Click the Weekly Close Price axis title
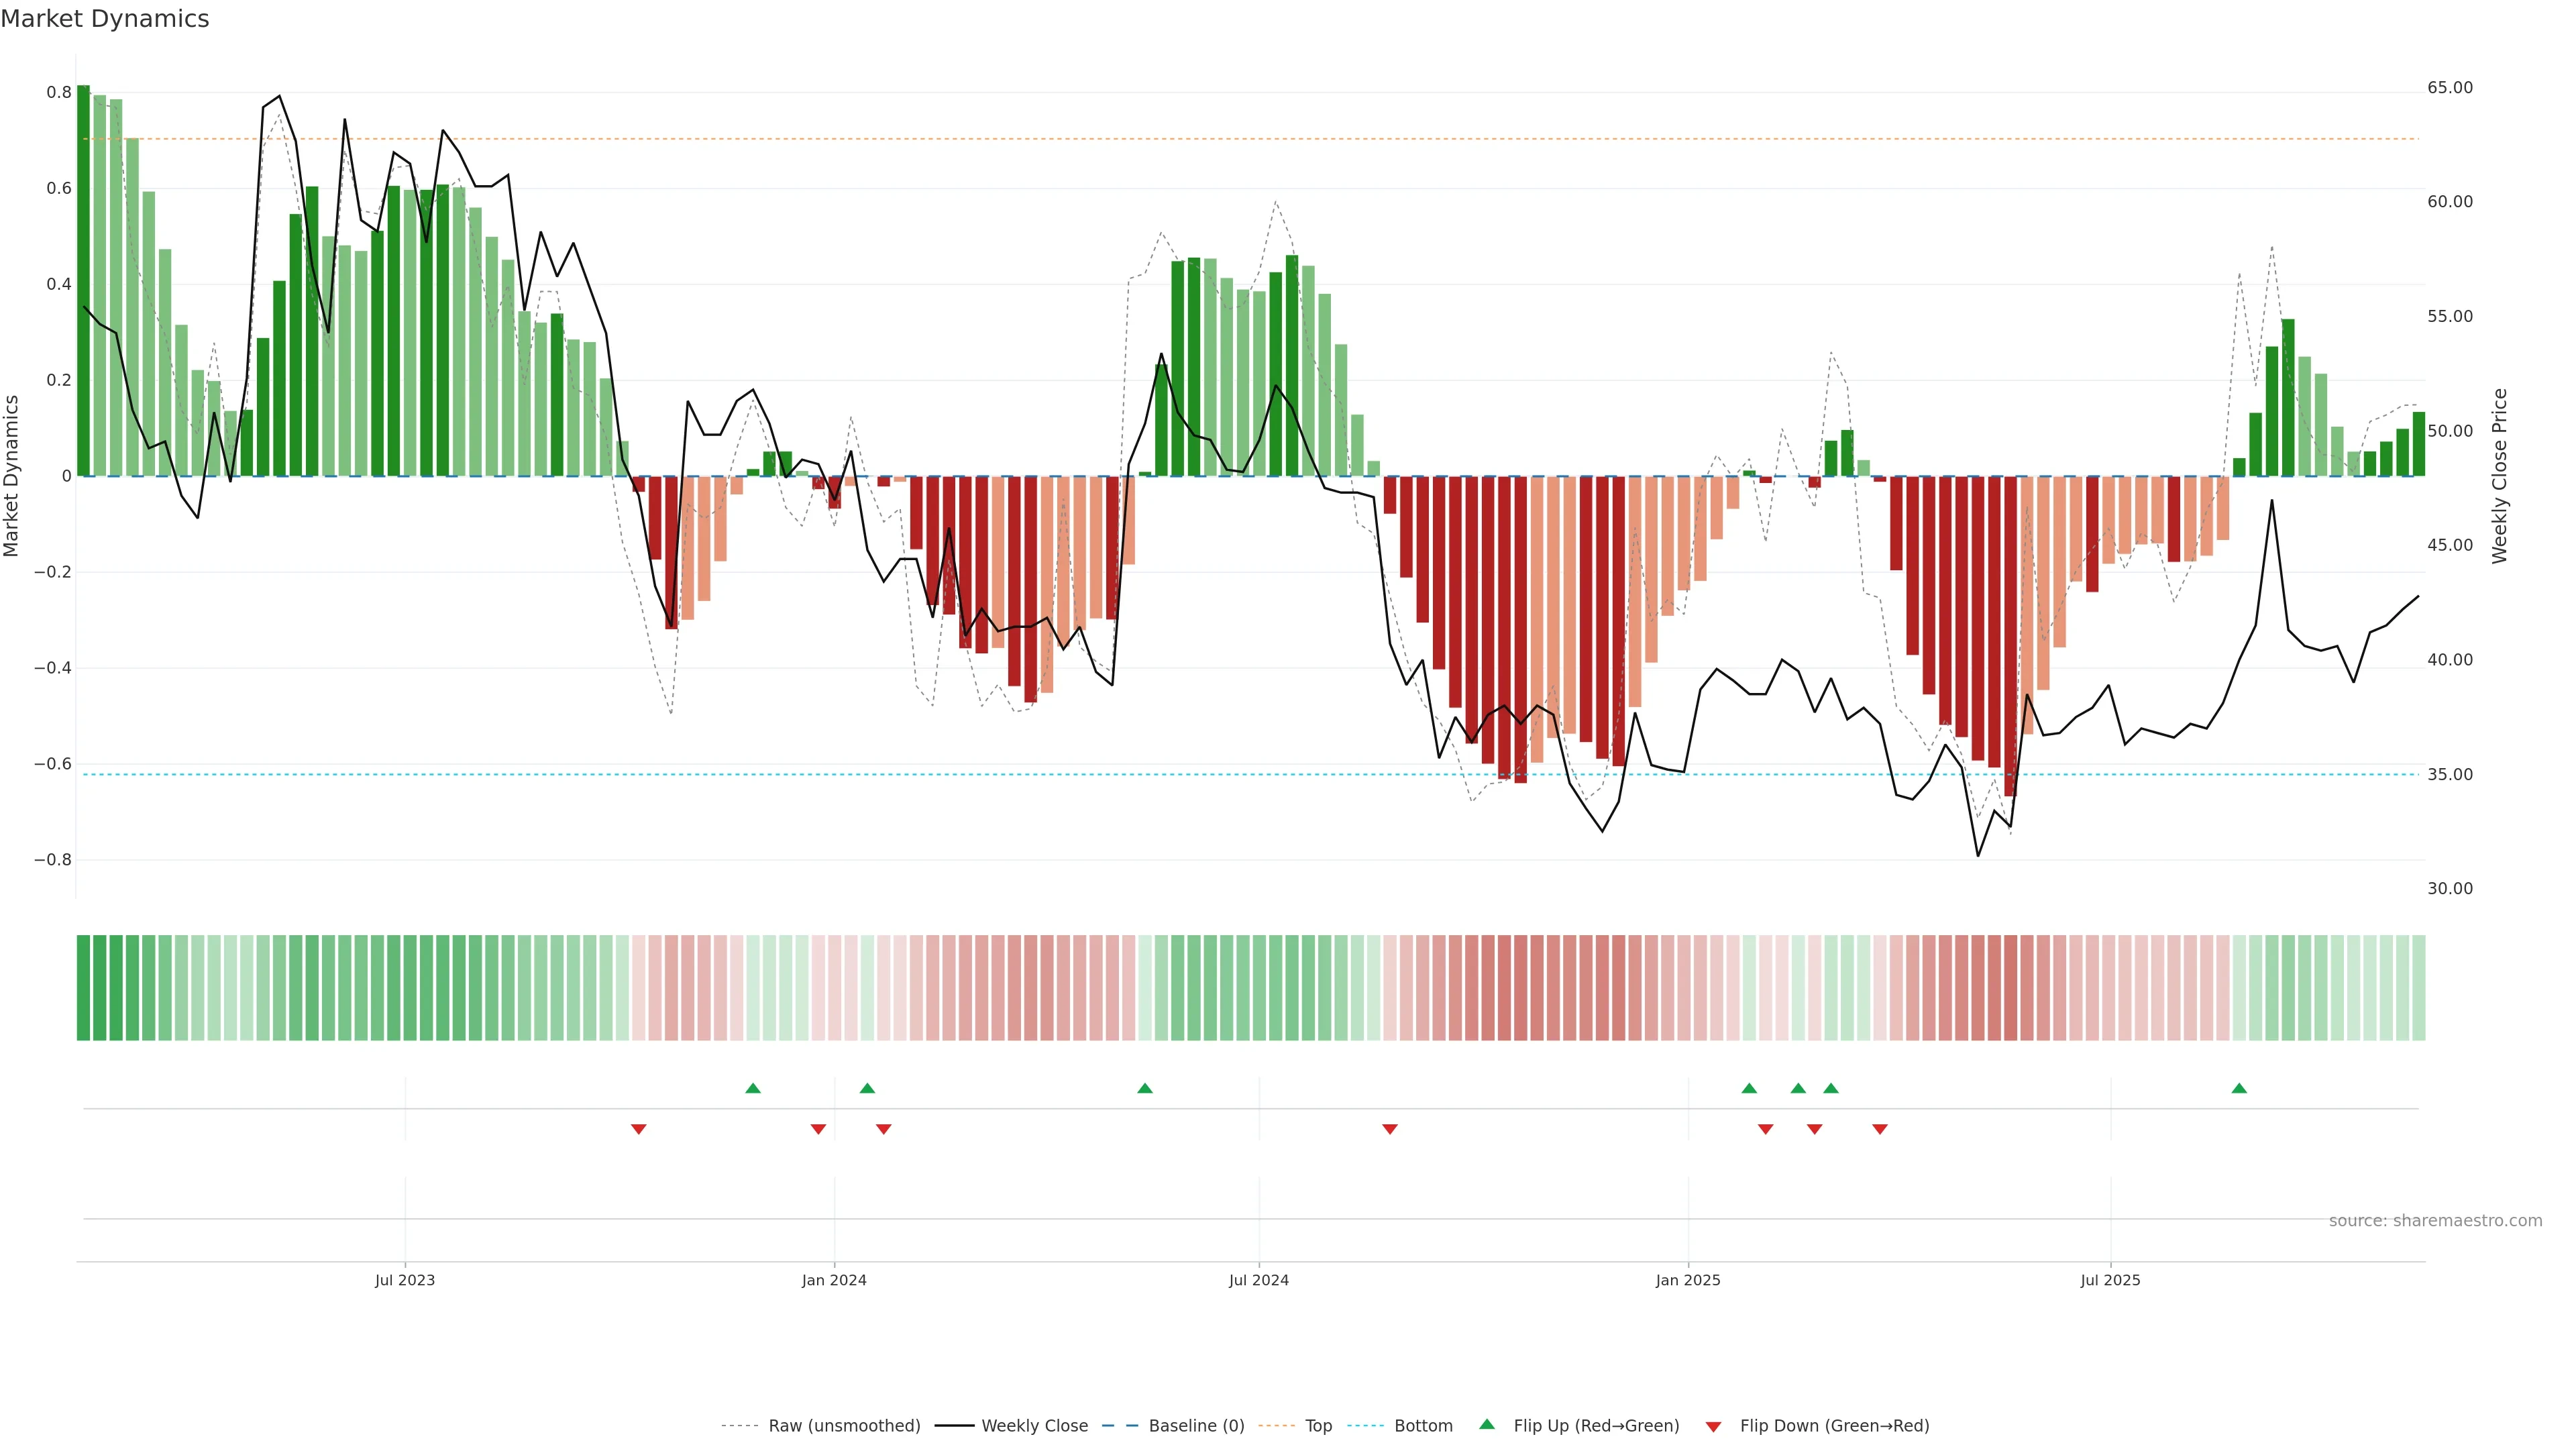Image resolution: width=2576 pixels, height=1449 pixels. pos(2499,476)
